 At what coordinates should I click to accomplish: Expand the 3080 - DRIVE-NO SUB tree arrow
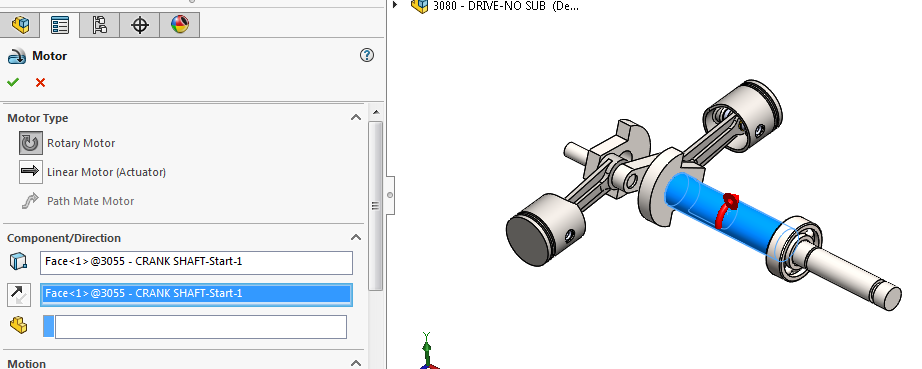coord(396,5)
